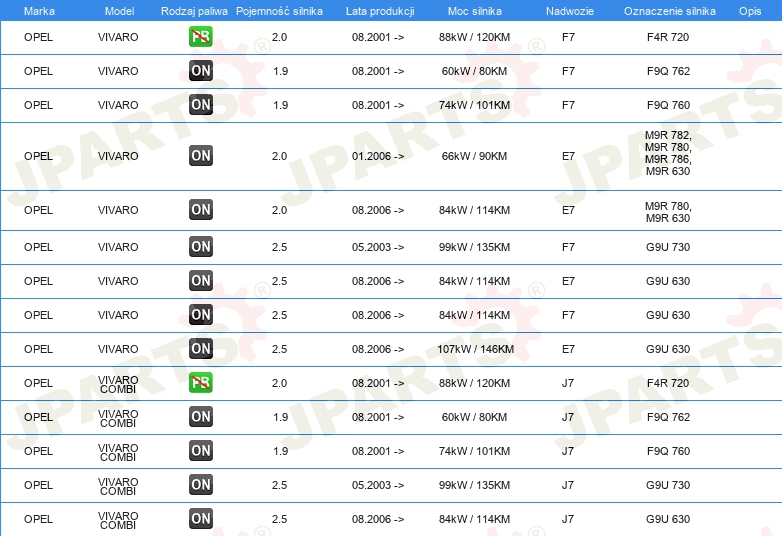The width and height of the screenshot is (782, 536).
Task: Click the ON diesel icon in the 66kW / 90KM row
Action: pyautogui.click(x=200, y=156)
